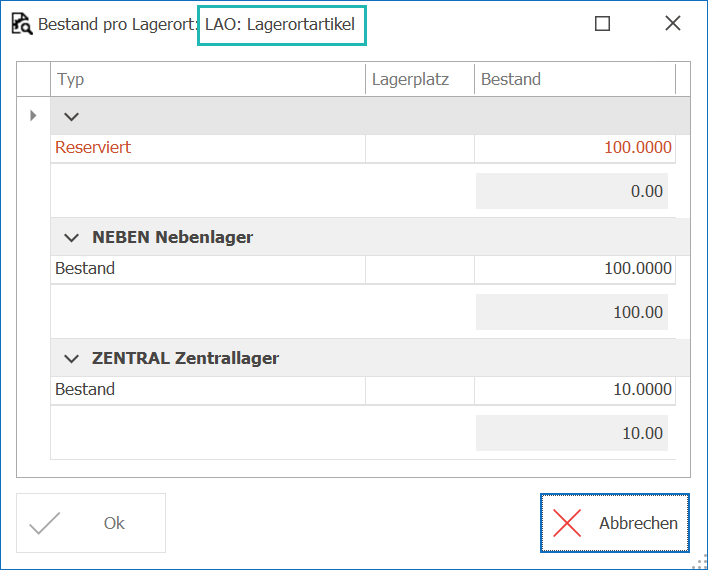Sort by the Bestand column header
Viewport: 708px width, 570px height.
tap(575, 79)
